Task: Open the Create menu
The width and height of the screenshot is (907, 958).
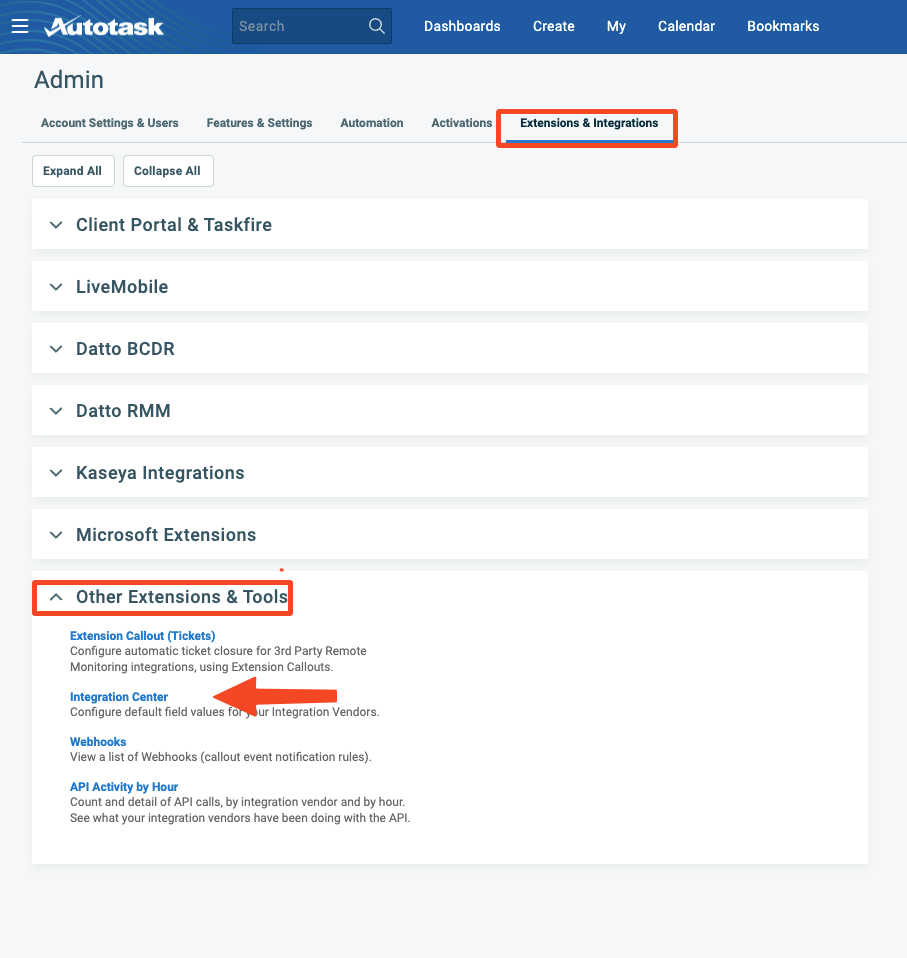Action: click(x=553, y=26)
